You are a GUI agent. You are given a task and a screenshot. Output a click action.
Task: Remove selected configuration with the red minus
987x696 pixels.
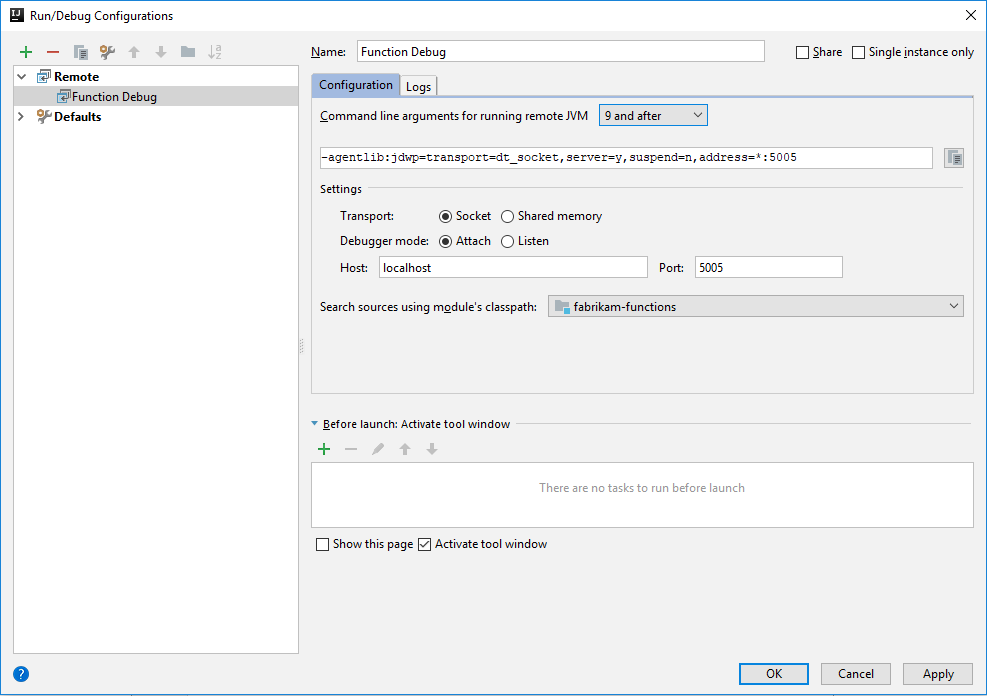point(53,52)
